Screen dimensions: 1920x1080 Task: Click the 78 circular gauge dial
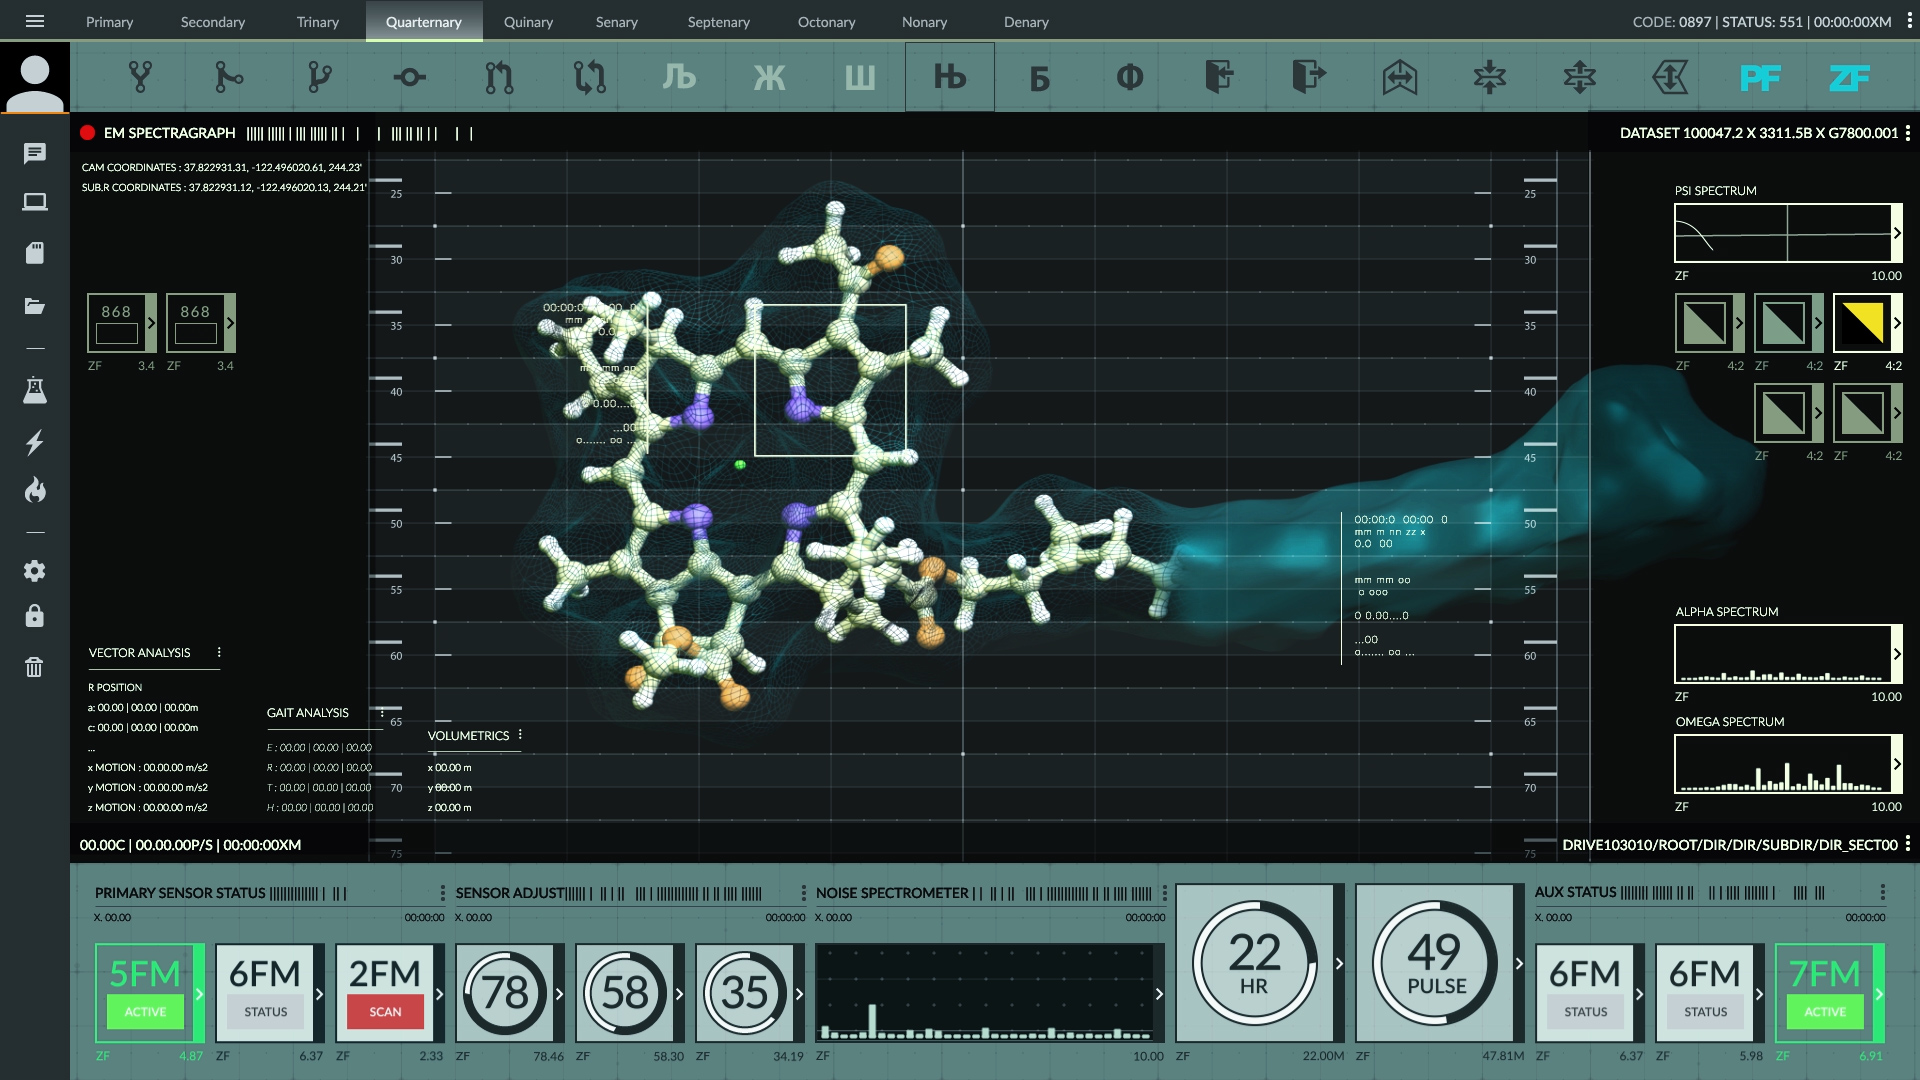[x=505, y=992]
